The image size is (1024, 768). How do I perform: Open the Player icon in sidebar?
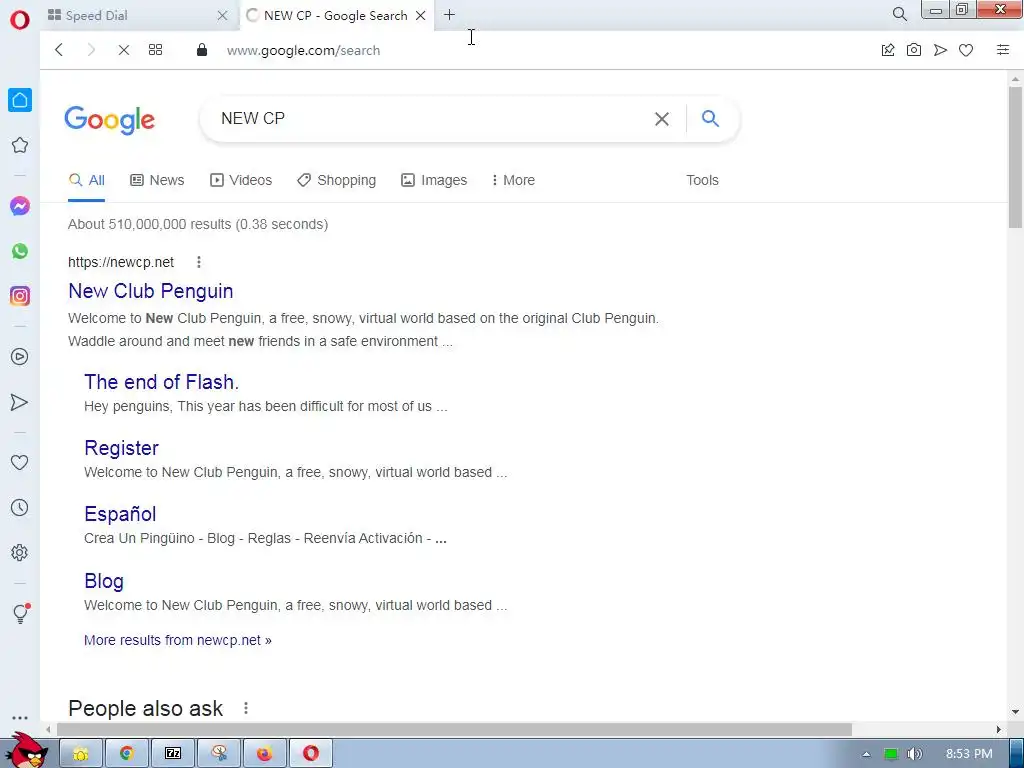coord(20,357)
